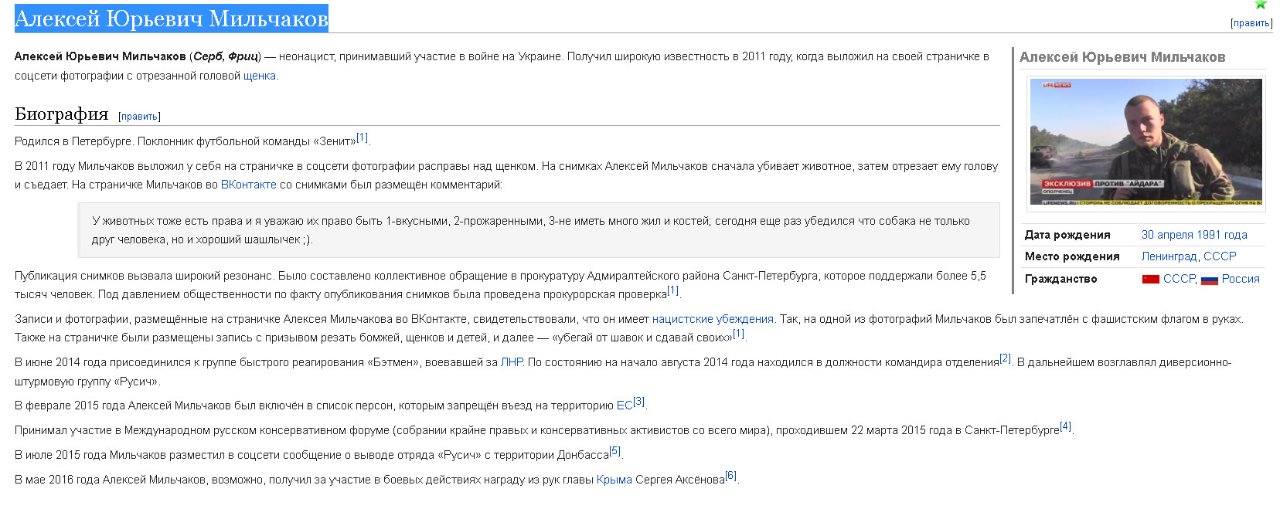Open the "30 апреля 1991 года" date link
This screenshot has width=1280, height=509.
[x=1194, y=235]
